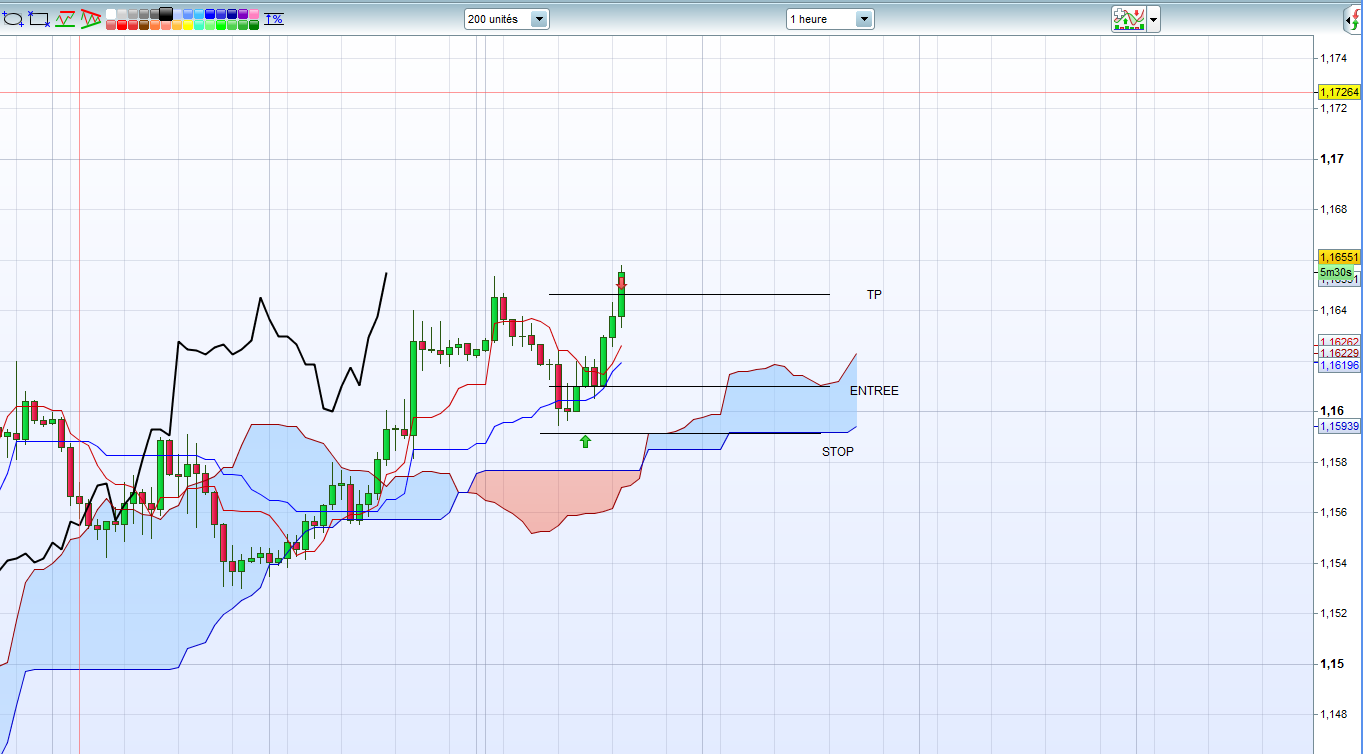Pick the yellow color swatch
Viewport: 1363px width, 754px height.
pyautogui.click(x=188, y=25)
